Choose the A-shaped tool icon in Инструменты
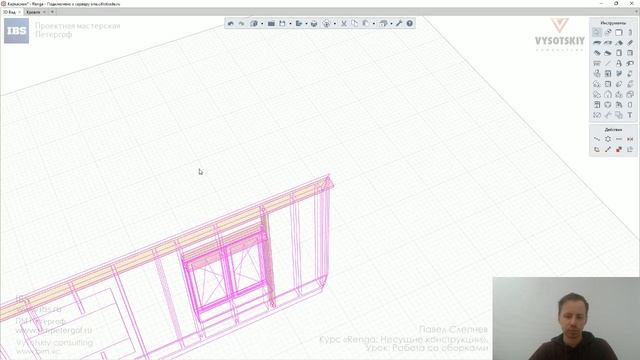640x360 pixels. click(619, 63)
